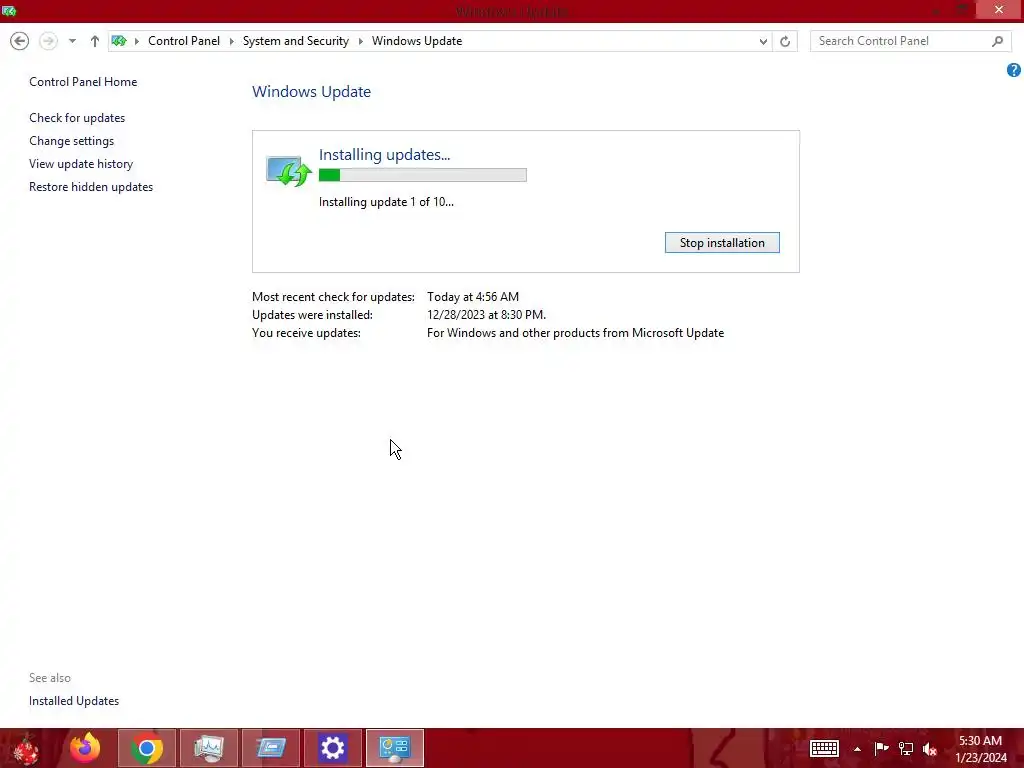Image resolution: width=1024 pixels, height=768 pixels.
Task: Open the gear Settings taskbar app
Action: (332, 748)
